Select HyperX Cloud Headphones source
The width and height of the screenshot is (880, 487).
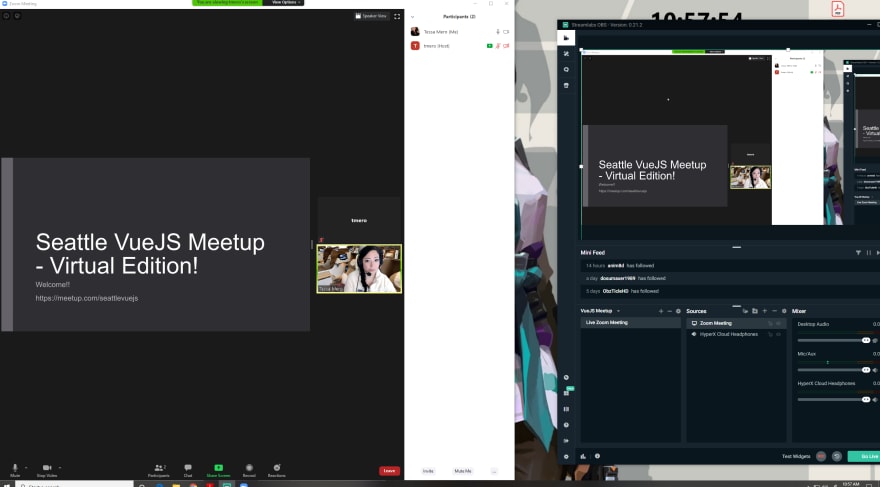pos(736,334)
